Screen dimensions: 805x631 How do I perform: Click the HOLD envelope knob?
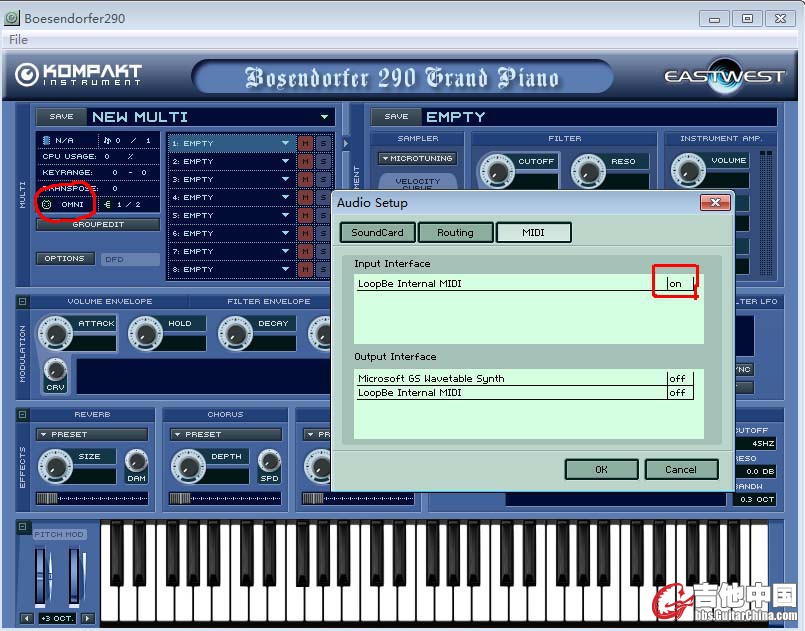coord(145,333)
